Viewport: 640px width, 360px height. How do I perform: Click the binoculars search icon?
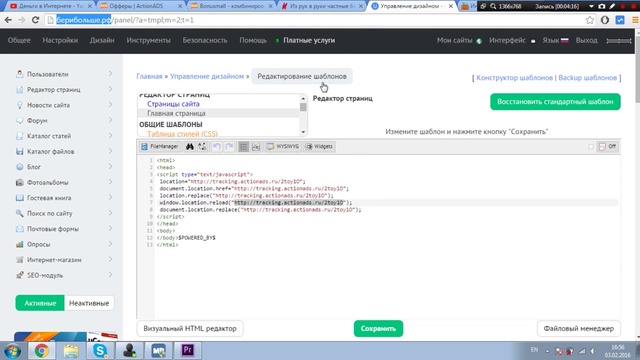pyautogui.click(x=190, y=147)
